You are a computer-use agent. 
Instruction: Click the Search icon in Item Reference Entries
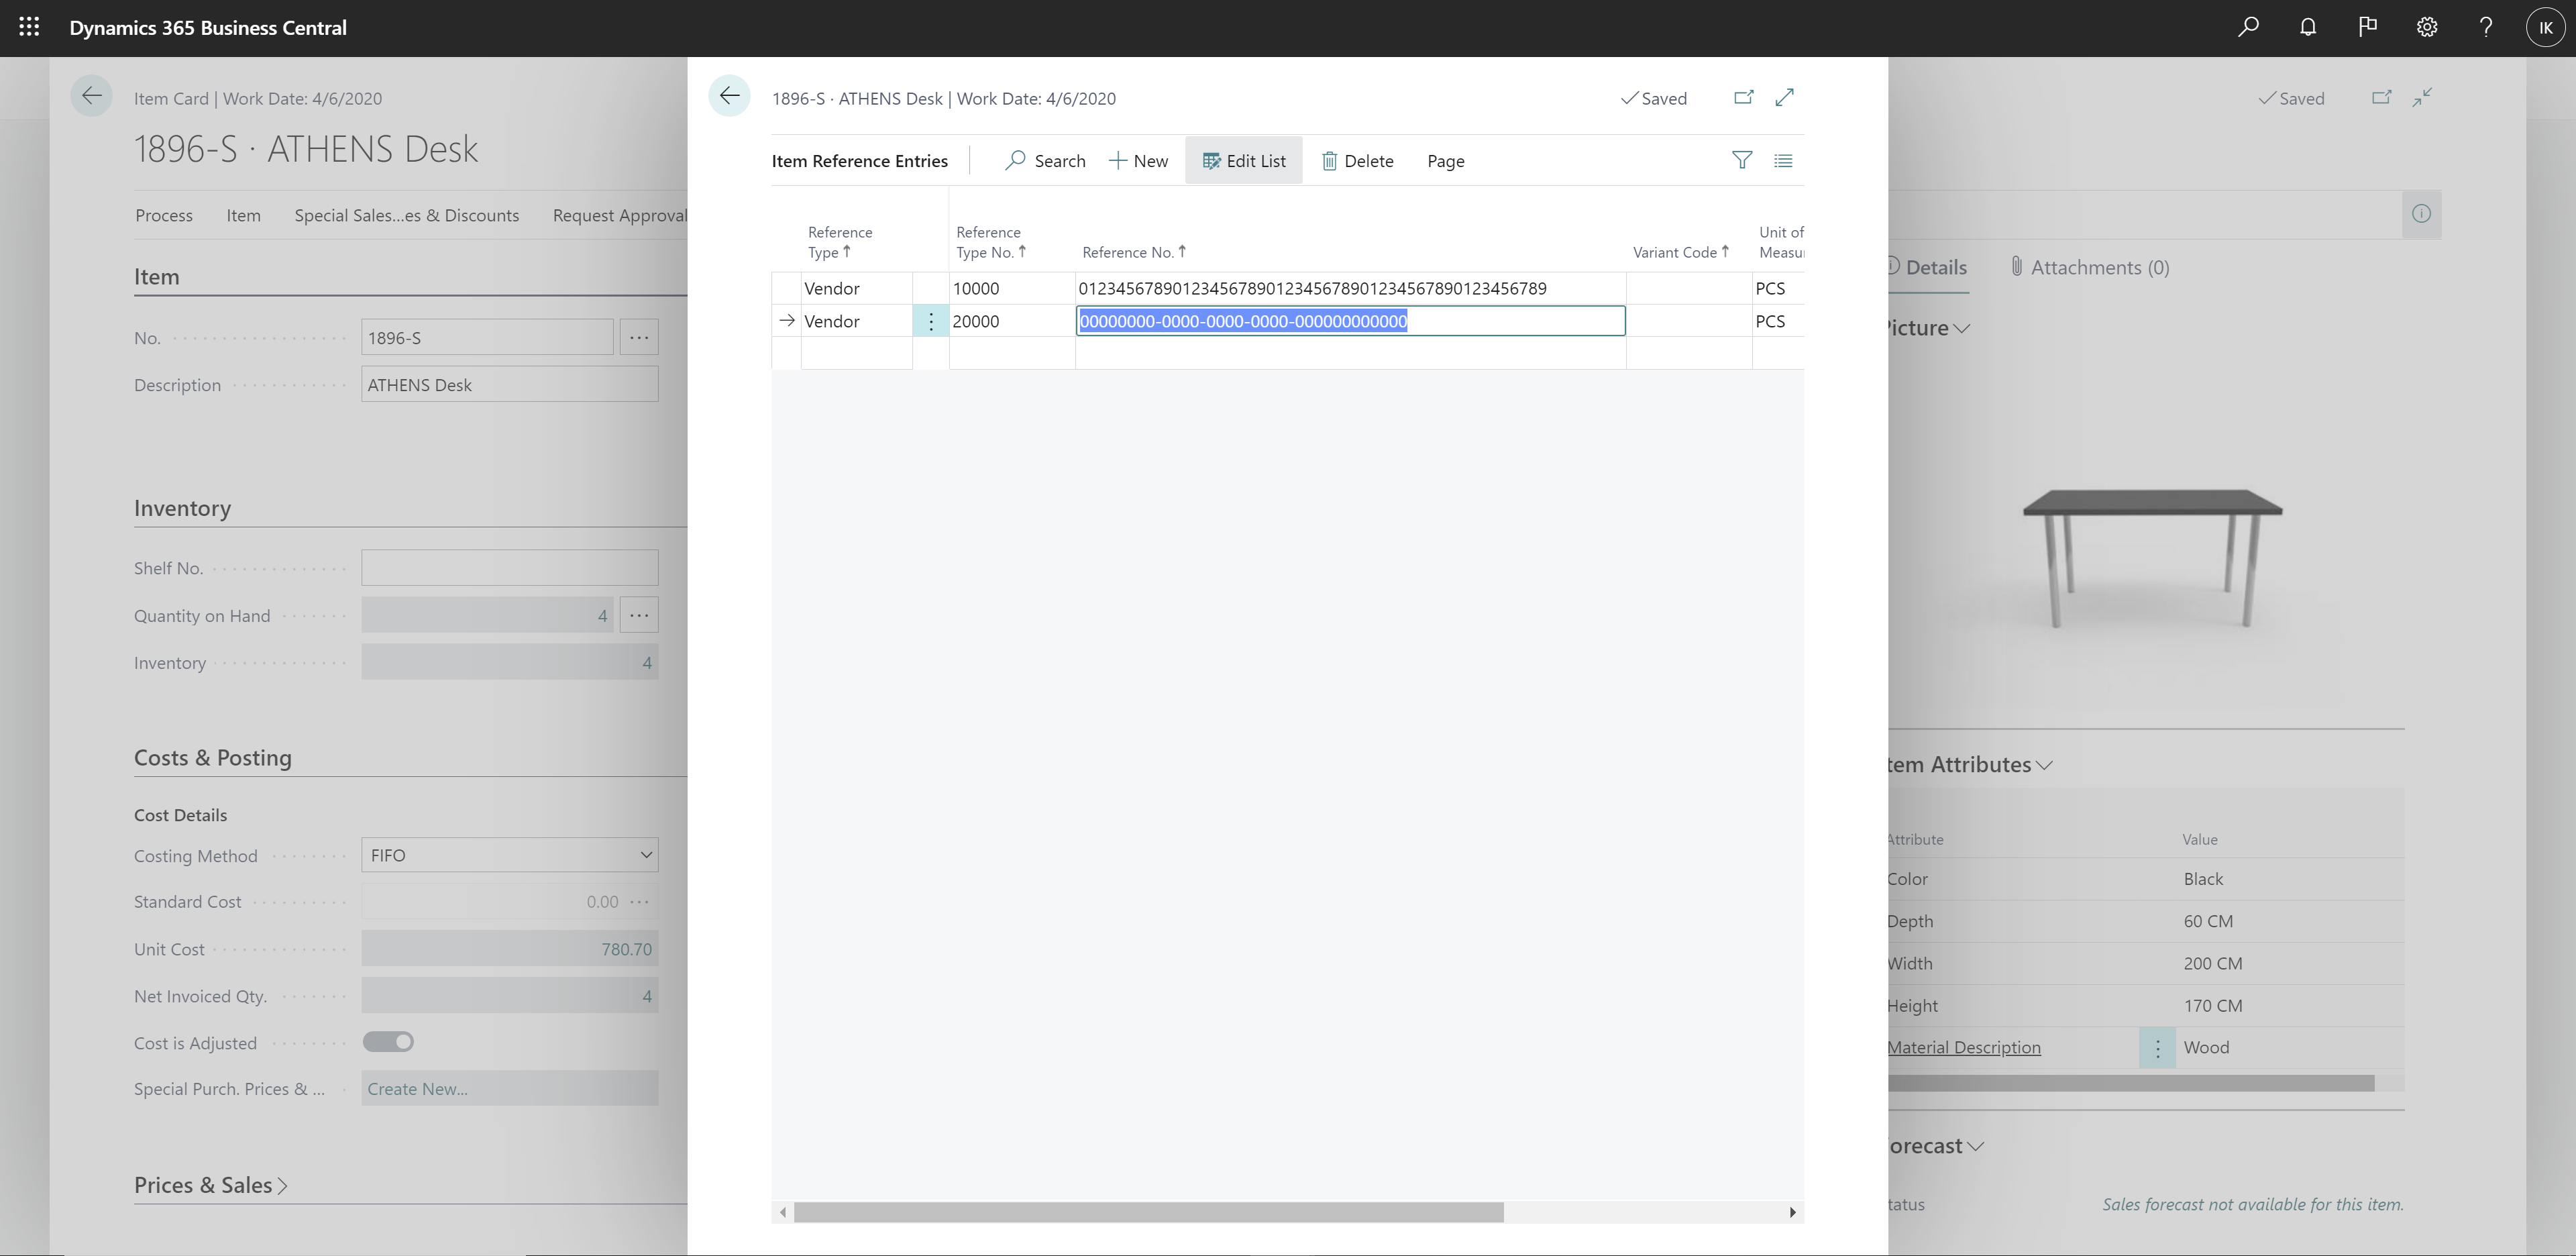pos(1018,160)
